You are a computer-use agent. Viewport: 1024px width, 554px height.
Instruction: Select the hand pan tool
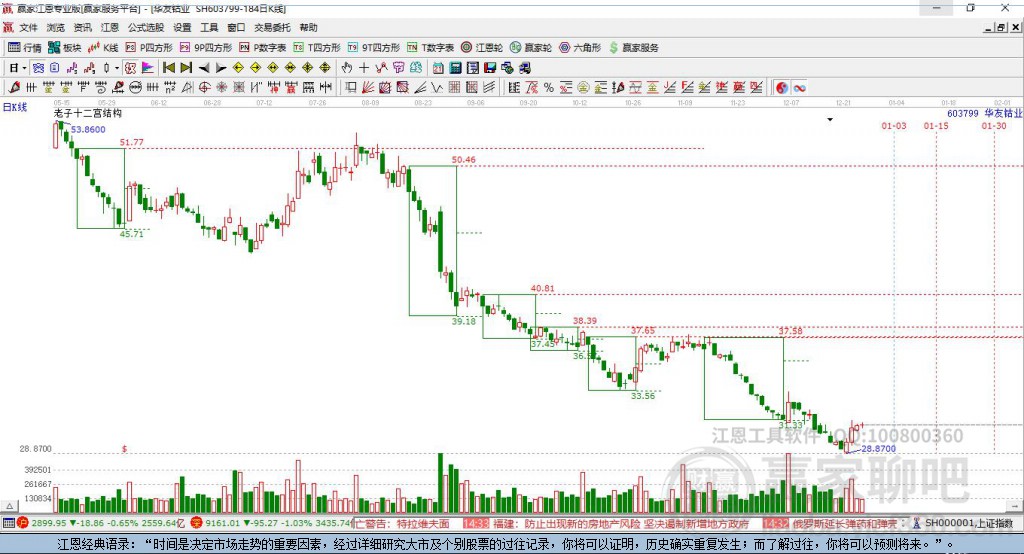tap(347, 68)
